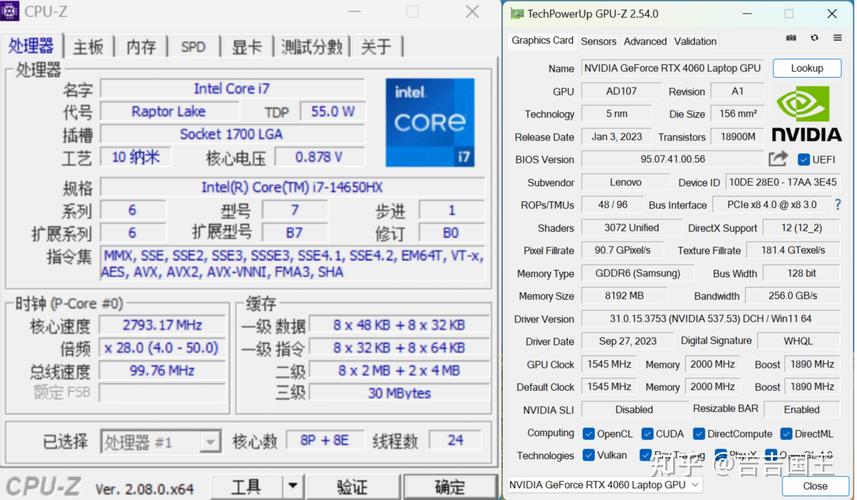The width and height of the screenshot is (857, 500).
Task: Open the GPU-Z hamburger menu
Action: [837, 38]
